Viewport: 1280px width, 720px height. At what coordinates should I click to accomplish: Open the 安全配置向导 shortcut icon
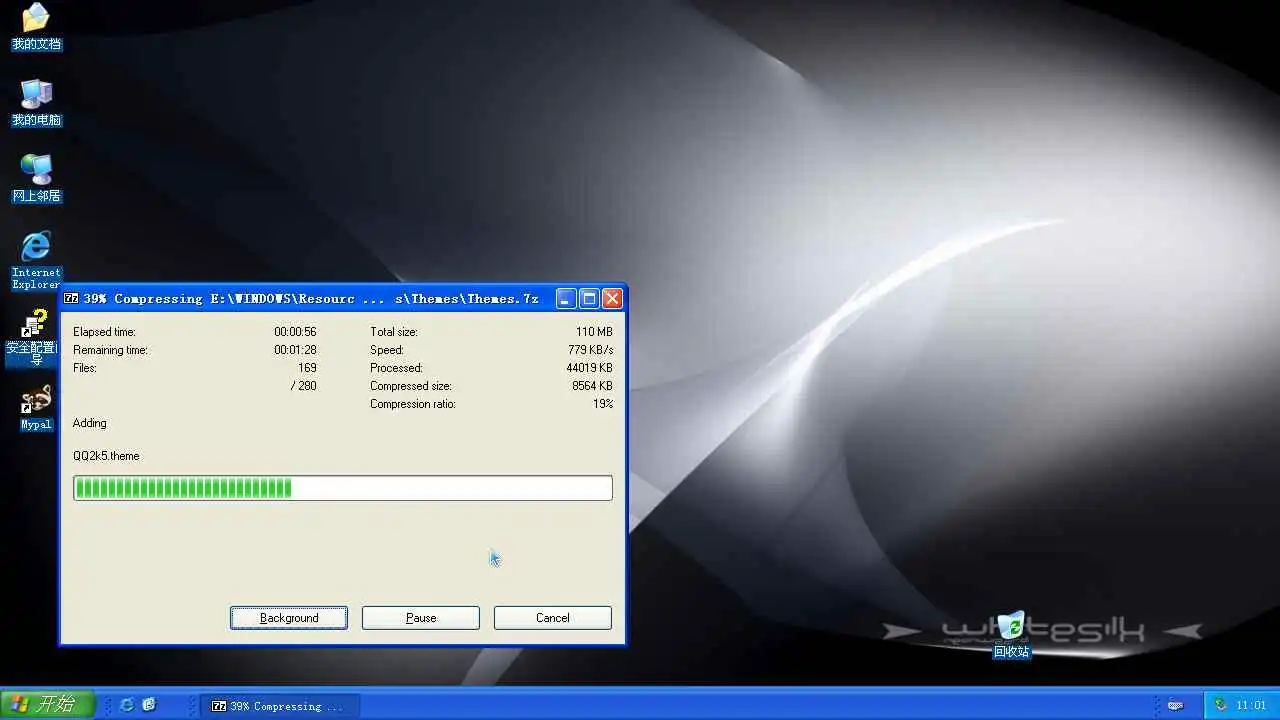(x=33, y=338)
